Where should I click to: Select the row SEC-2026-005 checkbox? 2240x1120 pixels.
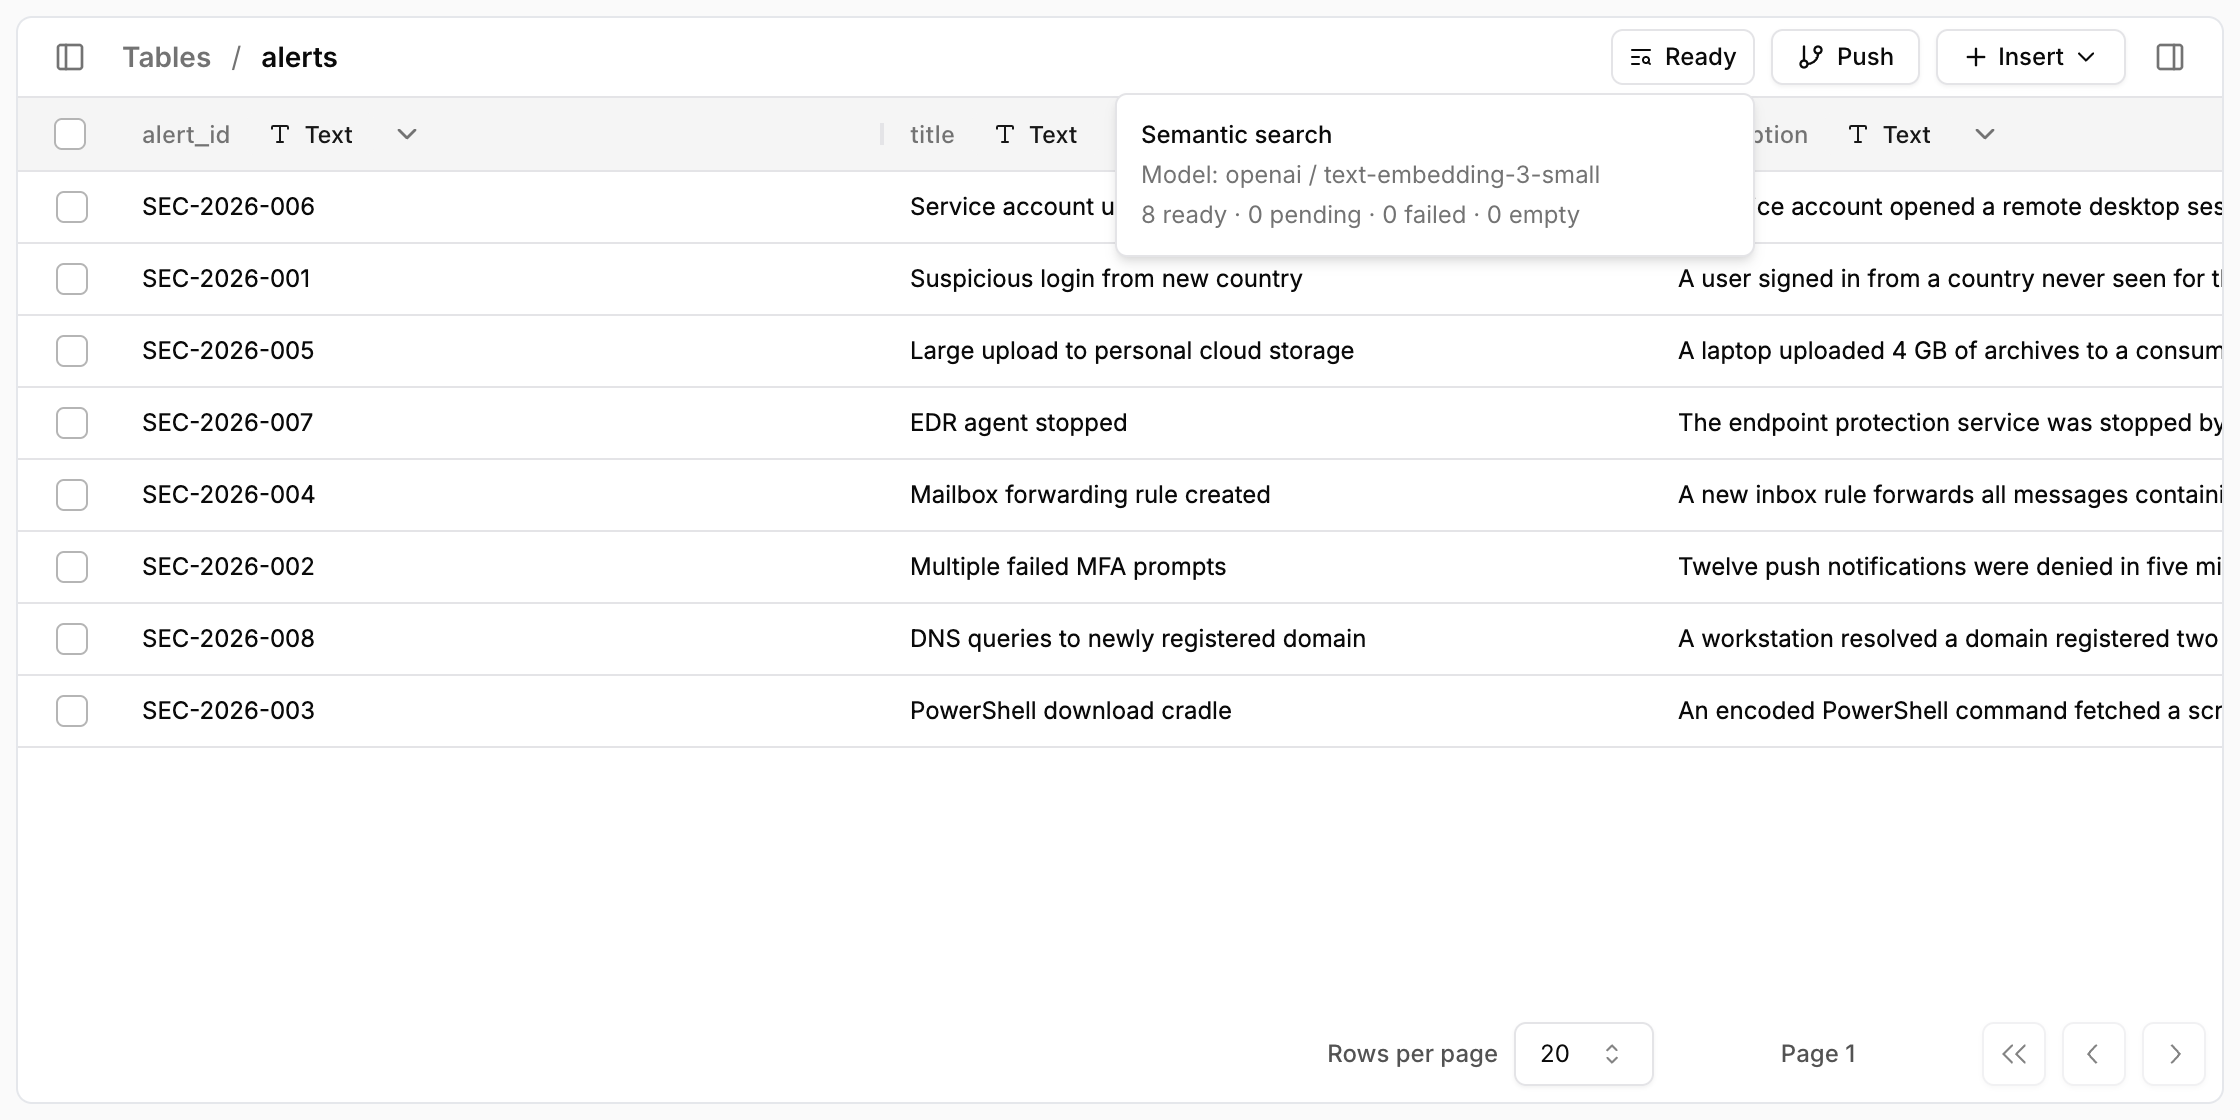point(72,351)
